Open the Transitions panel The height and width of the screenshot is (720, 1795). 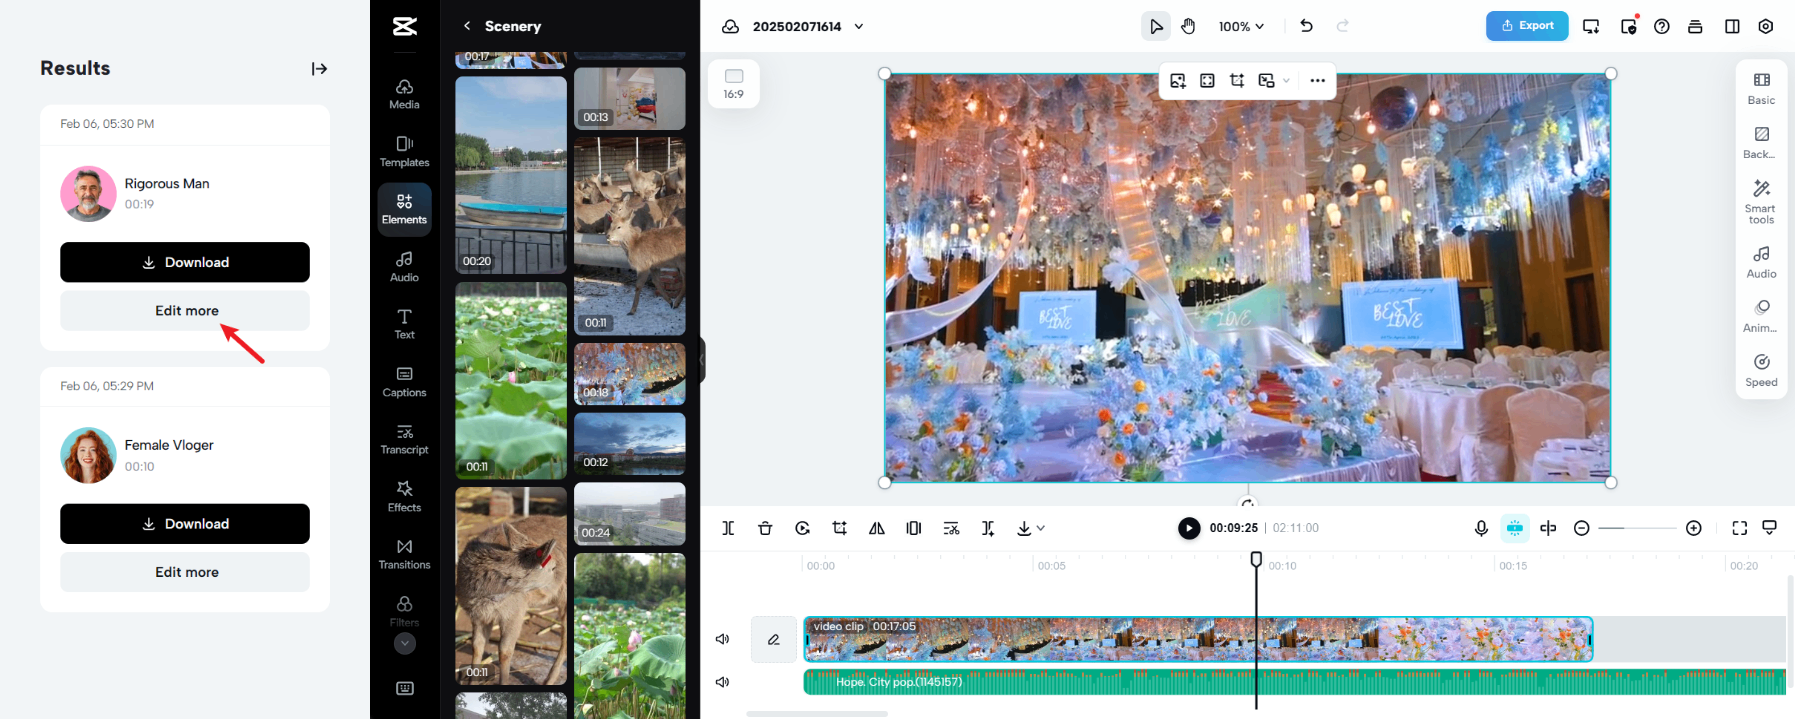tap(404, 554)
